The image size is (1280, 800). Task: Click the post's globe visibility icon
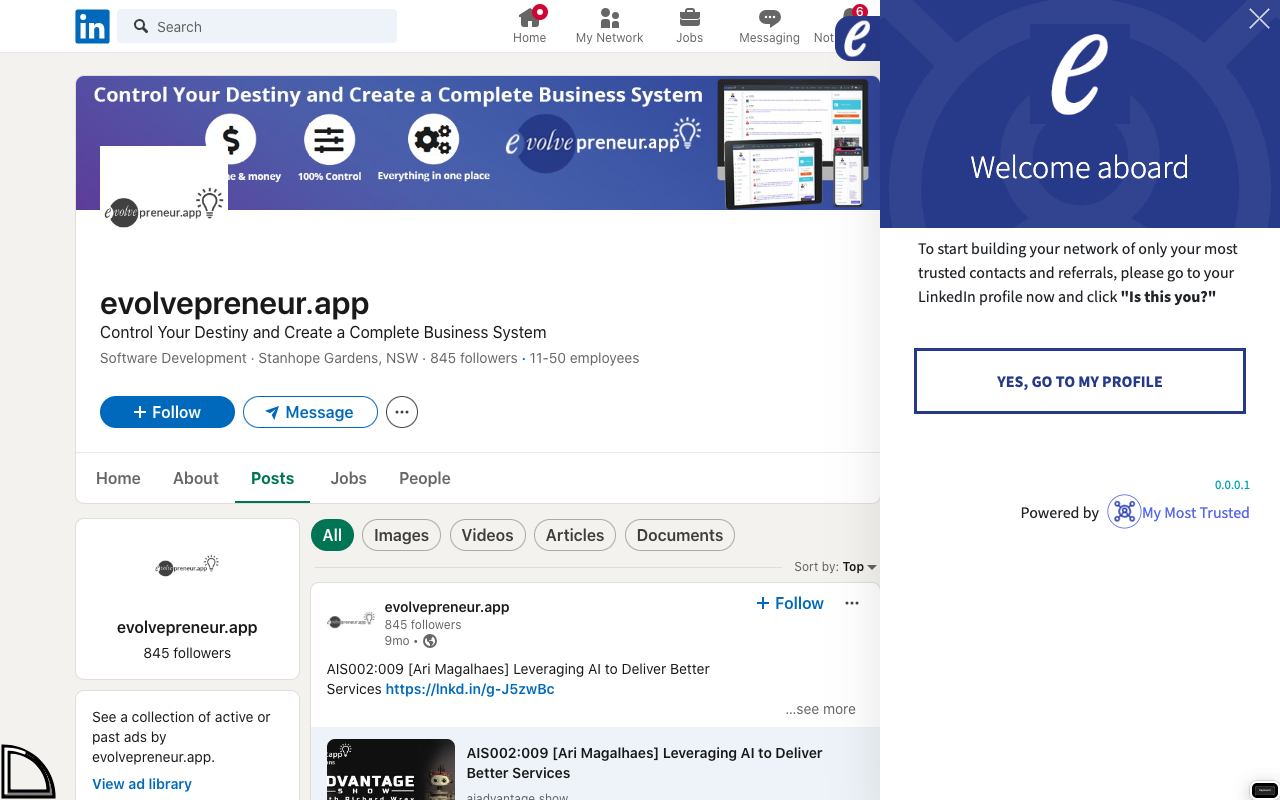430,641
